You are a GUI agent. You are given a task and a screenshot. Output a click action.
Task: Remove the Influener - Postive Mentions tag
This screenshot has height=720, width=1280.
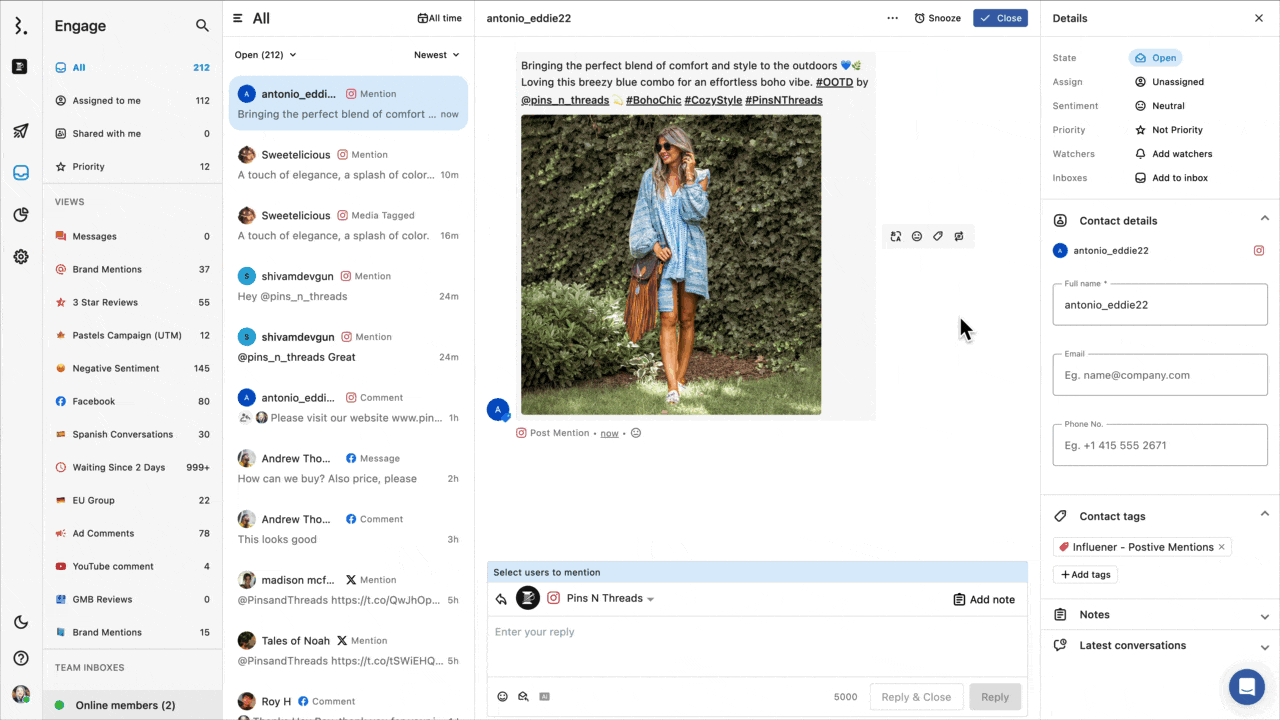pos(1221,547)
